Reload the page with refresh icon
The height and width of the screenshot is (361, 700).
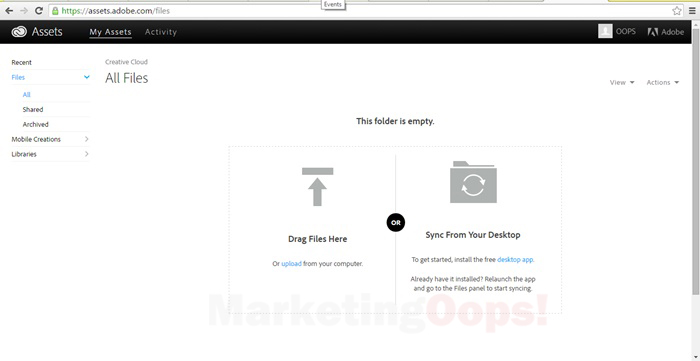(x=39, y=11)
